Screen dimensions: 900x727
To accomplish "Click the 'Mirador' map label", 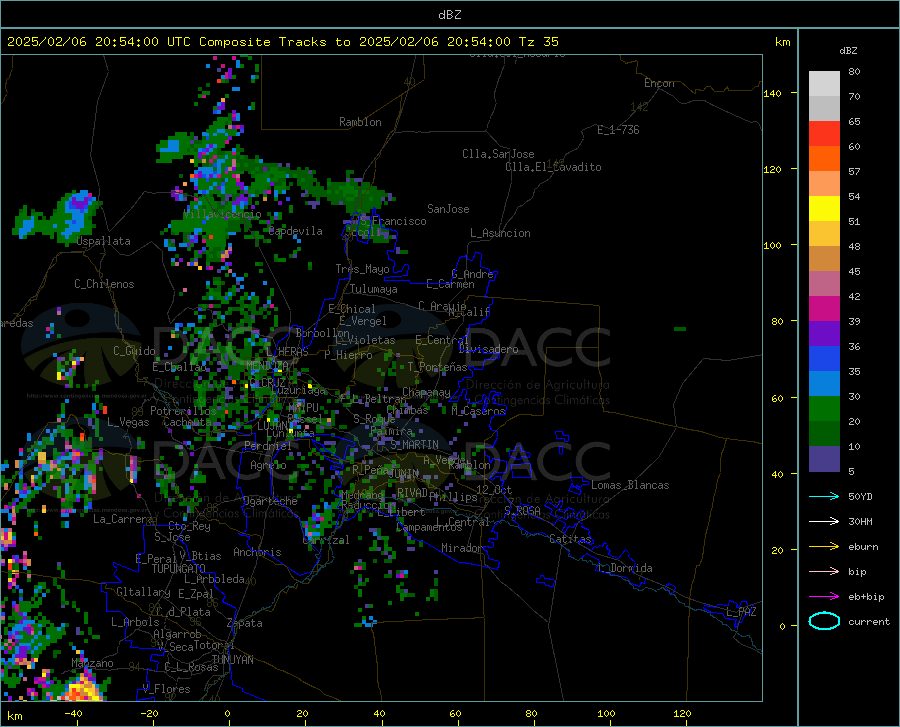I will [462, 548].
